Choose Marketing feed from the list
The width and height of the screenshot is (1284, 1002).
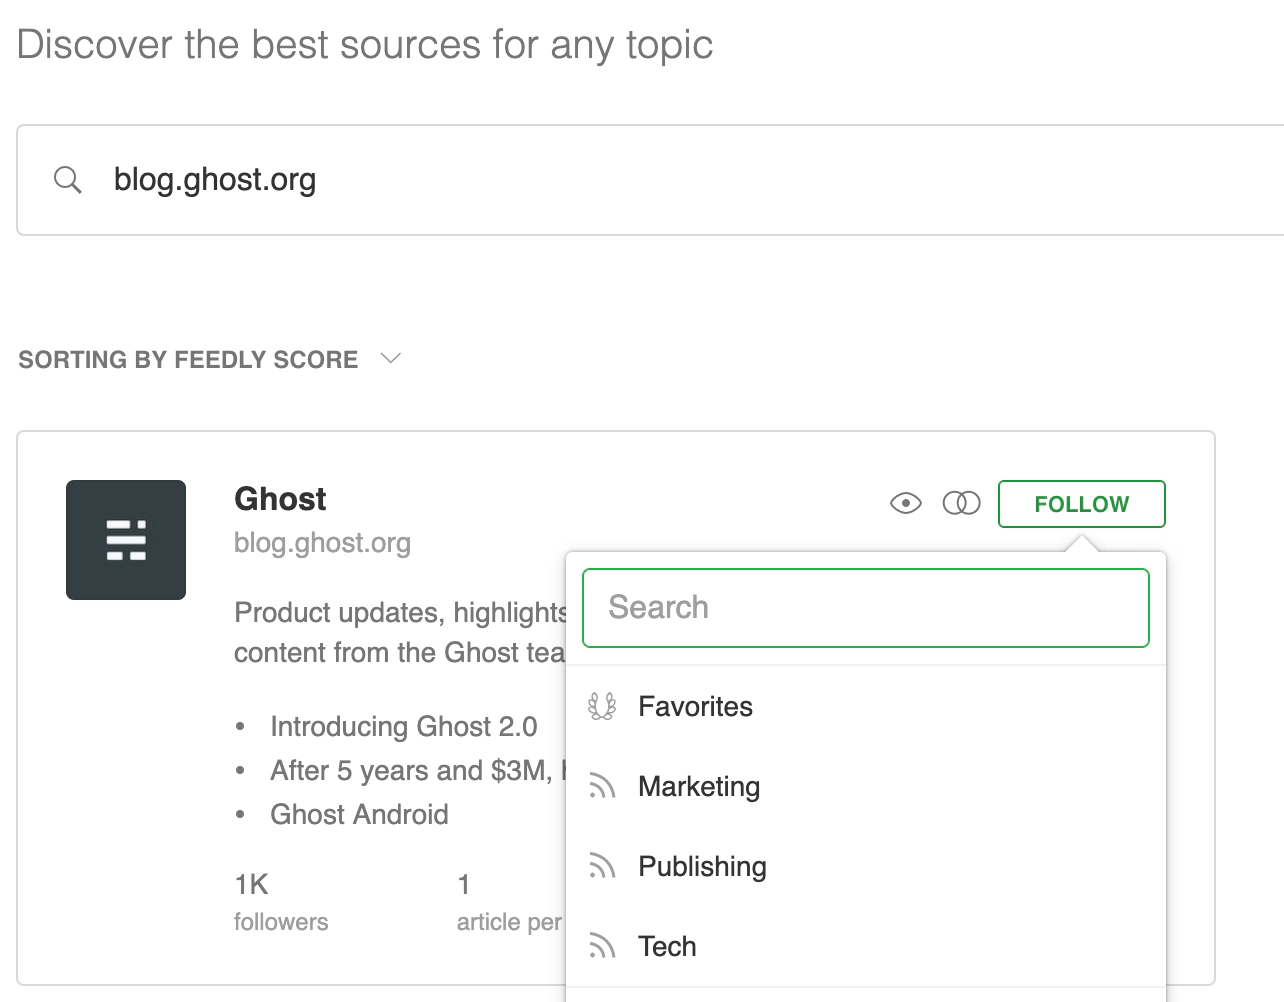point(699,787)
